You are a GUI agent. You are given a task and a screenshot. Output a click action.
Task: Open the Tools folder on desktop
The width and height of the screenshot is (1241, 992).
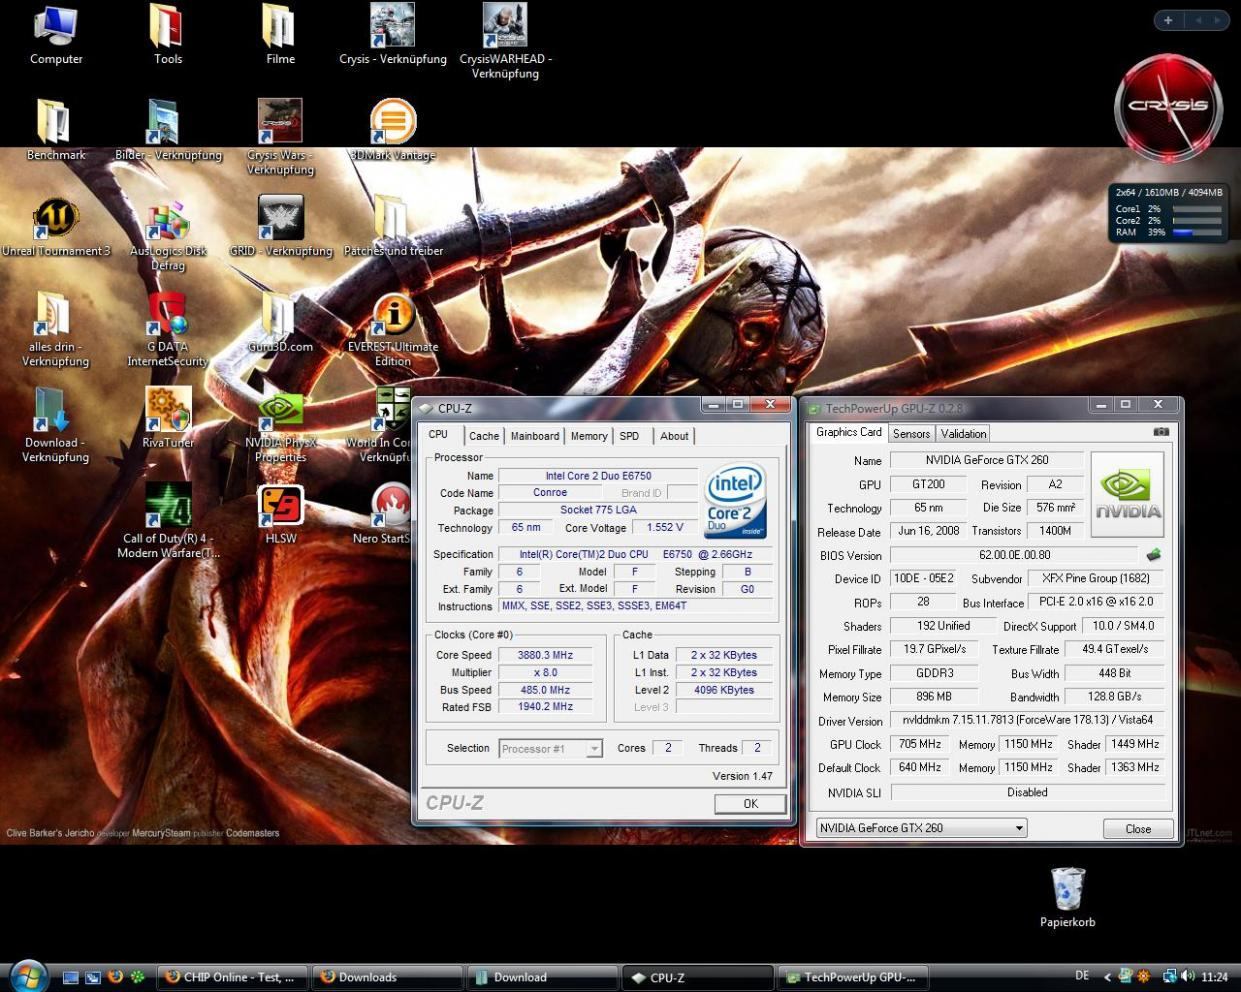[168, 35]
